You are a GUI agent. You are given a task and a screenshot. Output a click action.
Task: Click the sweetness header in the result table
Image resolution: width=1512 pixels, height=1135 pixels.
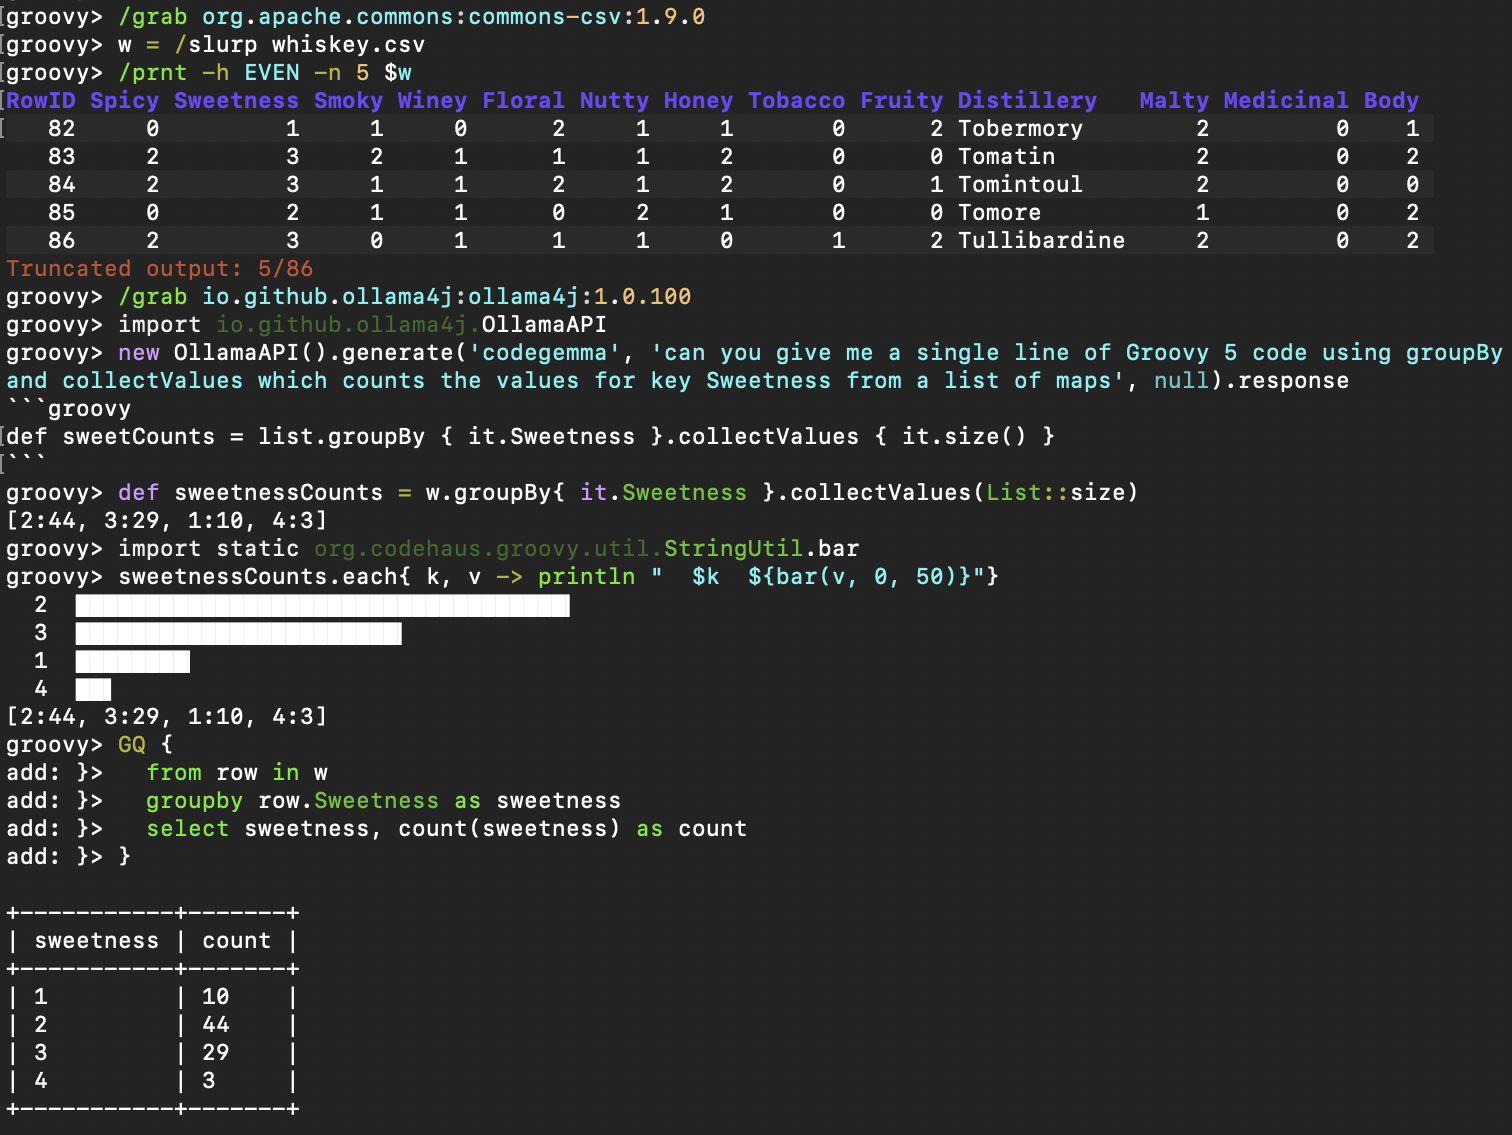[x=96, y=941]
